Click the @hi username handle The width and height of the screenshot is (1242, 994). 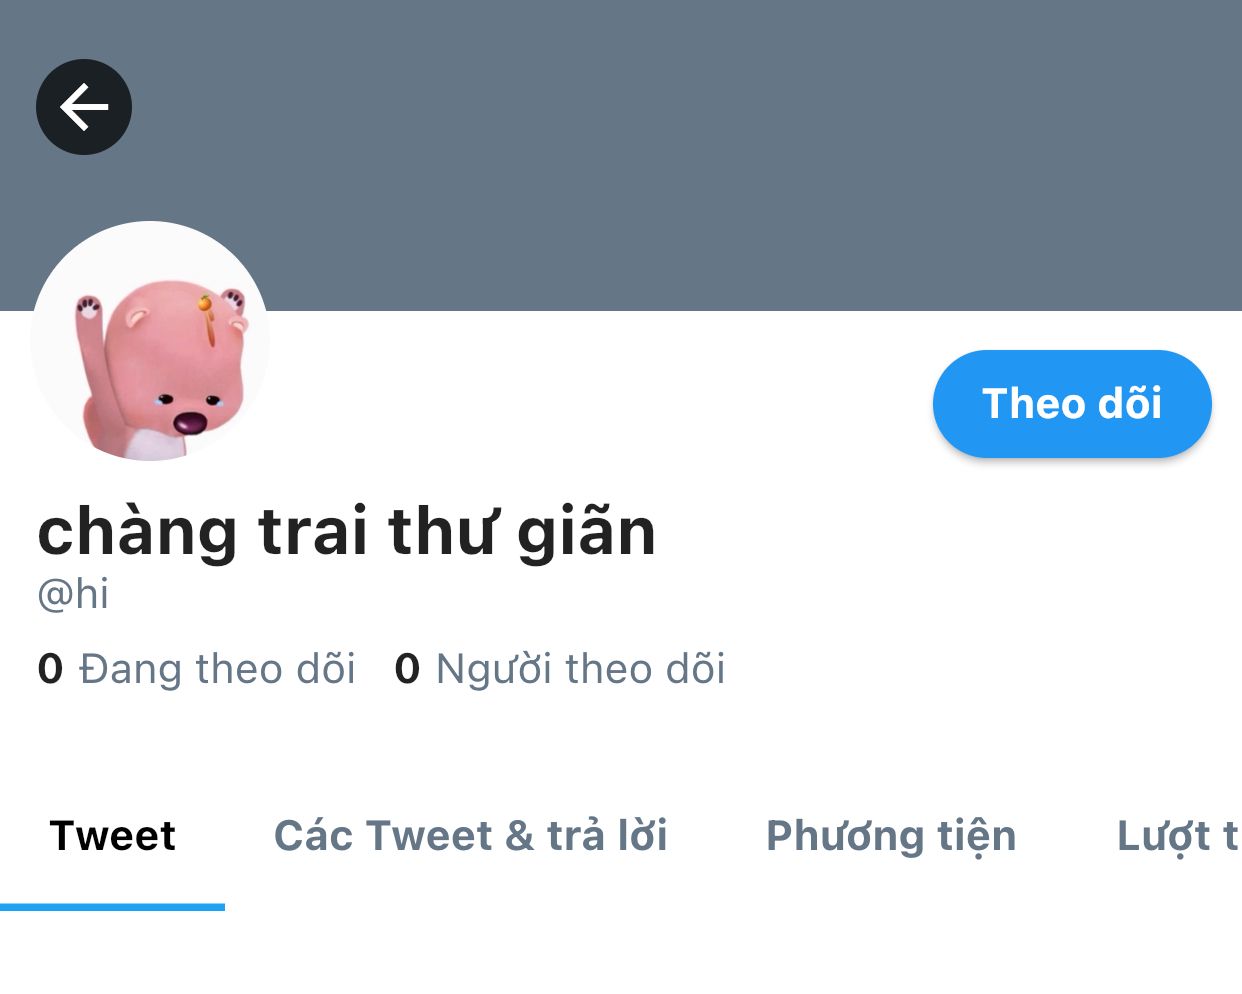pos(73,594)
